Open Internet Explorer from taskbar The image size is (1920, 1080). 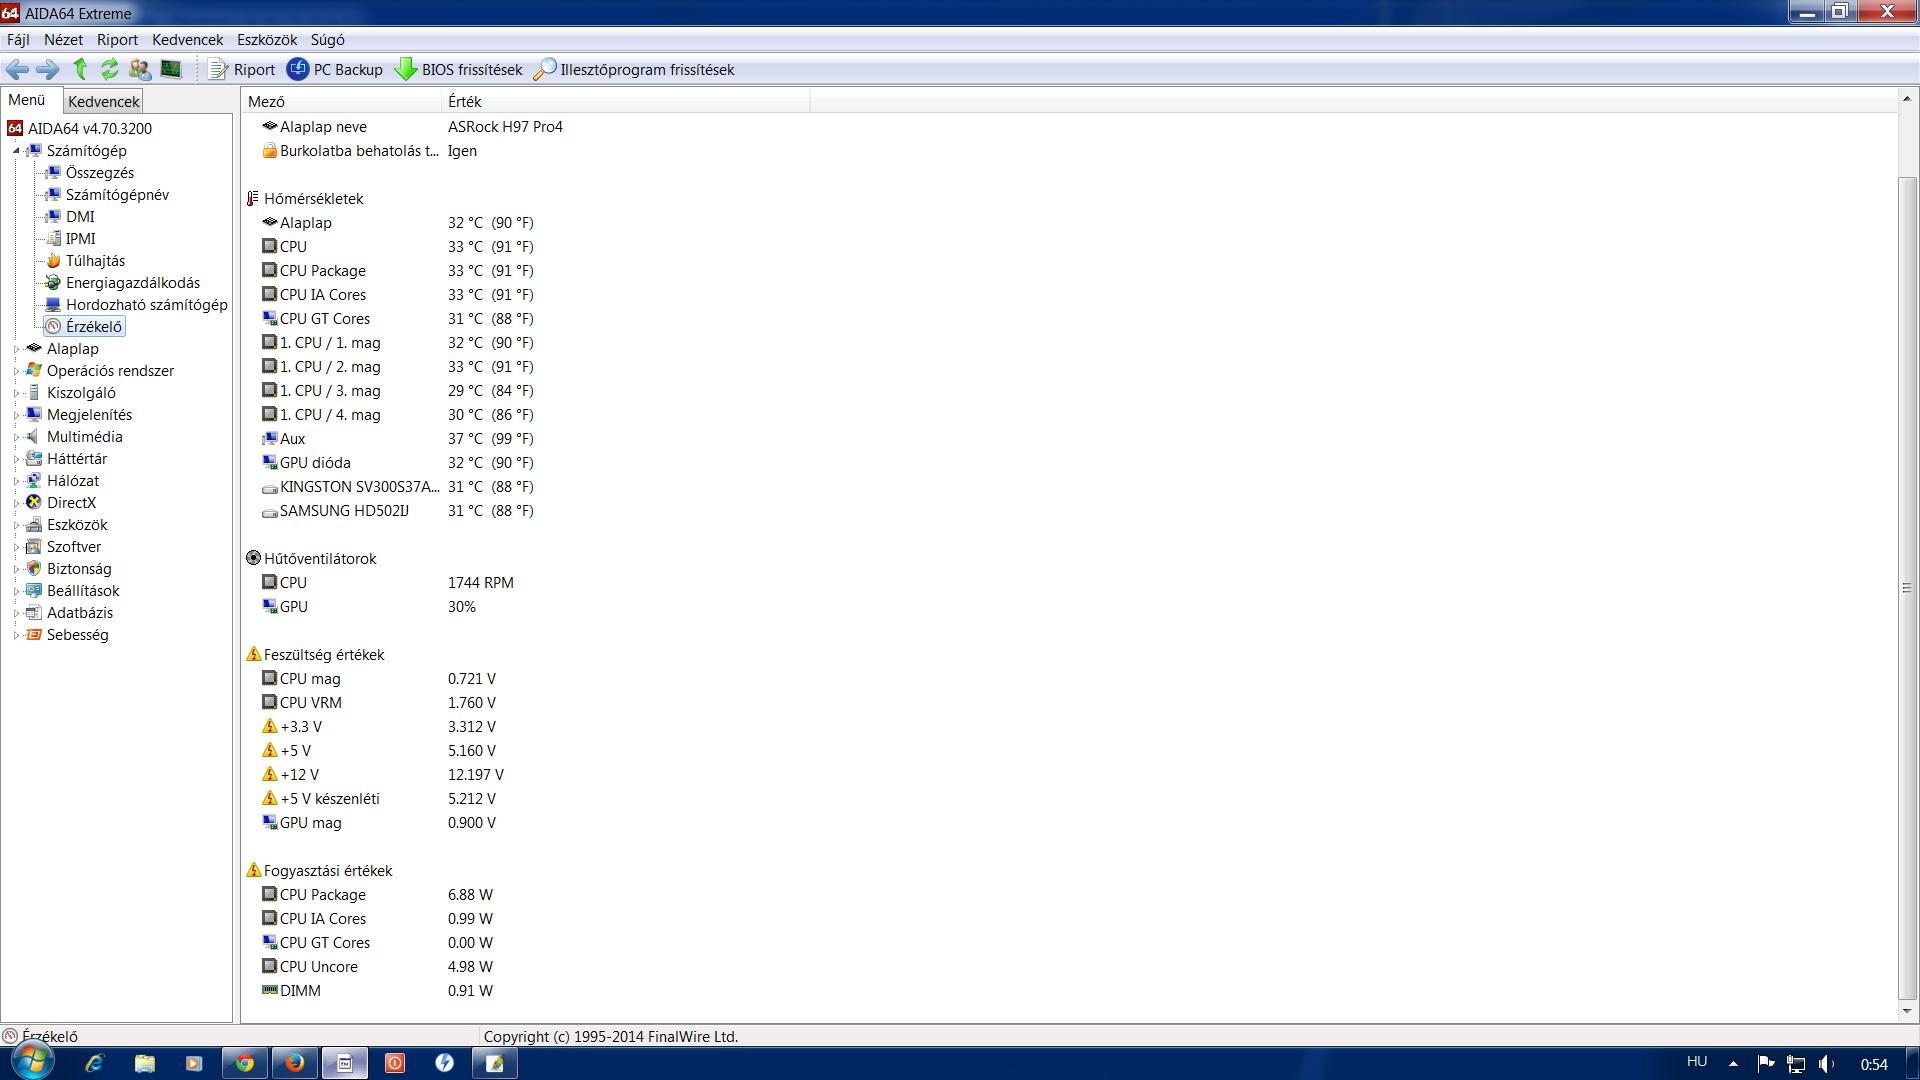click(95, 1063)
